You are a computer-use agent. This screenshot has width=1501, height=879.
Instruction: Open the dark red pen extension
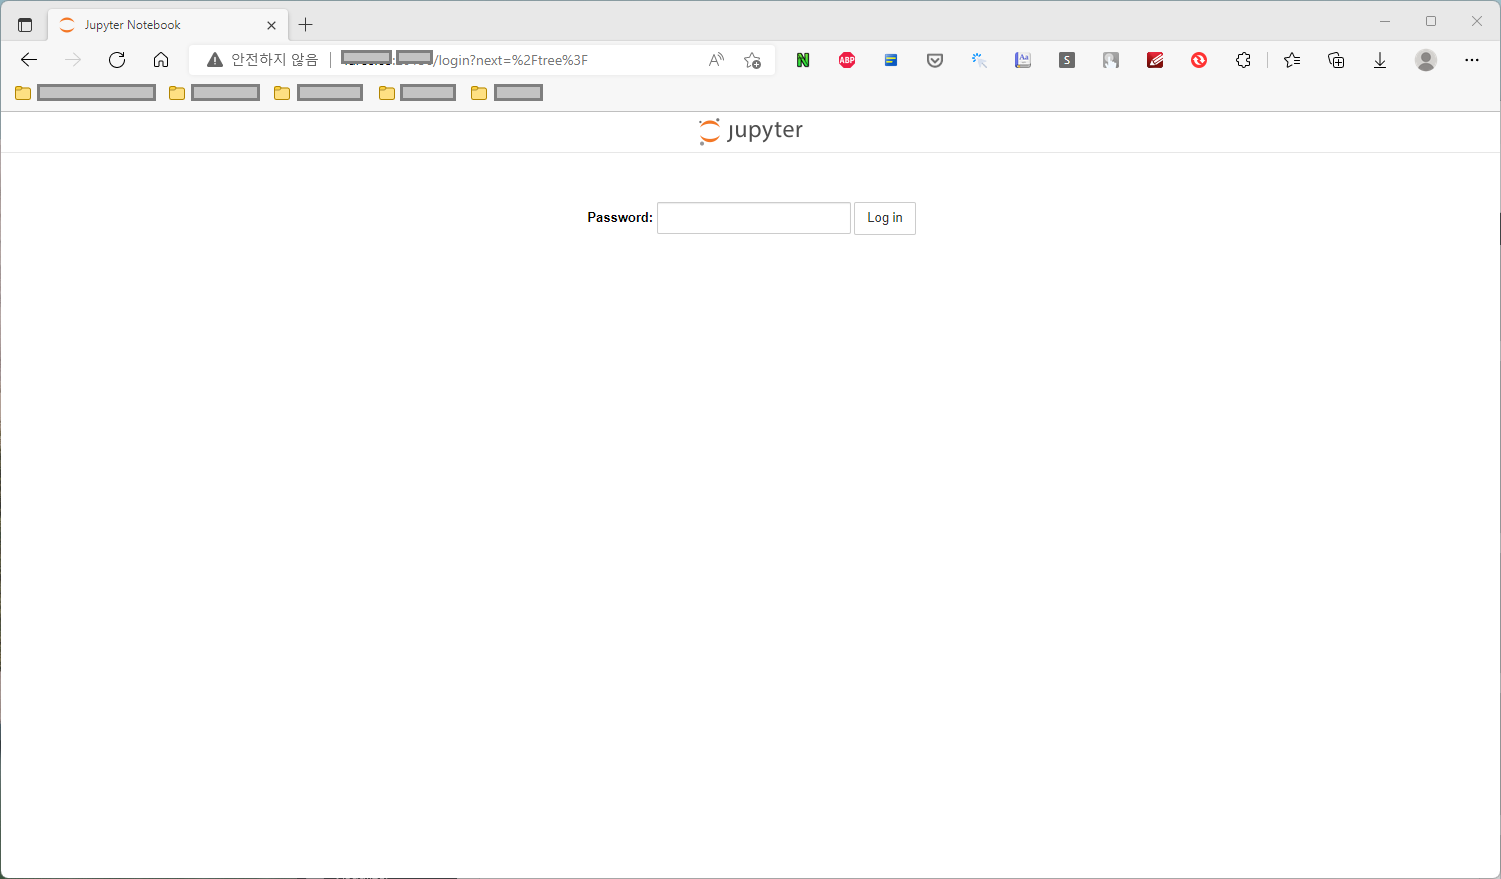(1155, 60)
